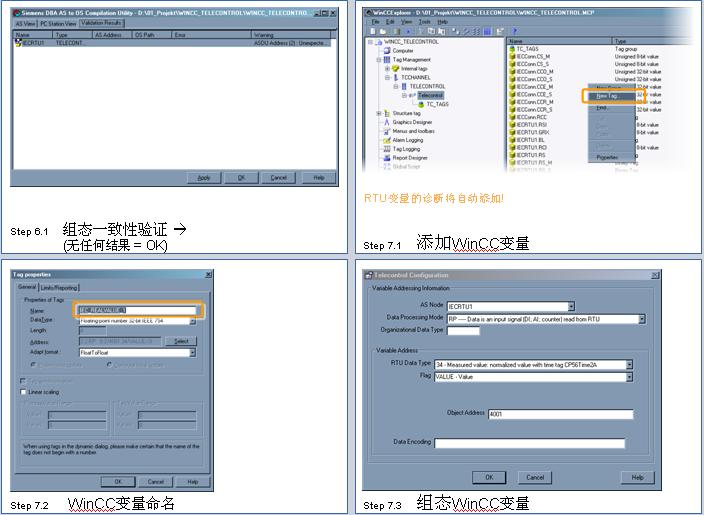Open Help menu in WinCC Explorer
The height and width of the screenshot is (515, 704).
click(442, 22)
